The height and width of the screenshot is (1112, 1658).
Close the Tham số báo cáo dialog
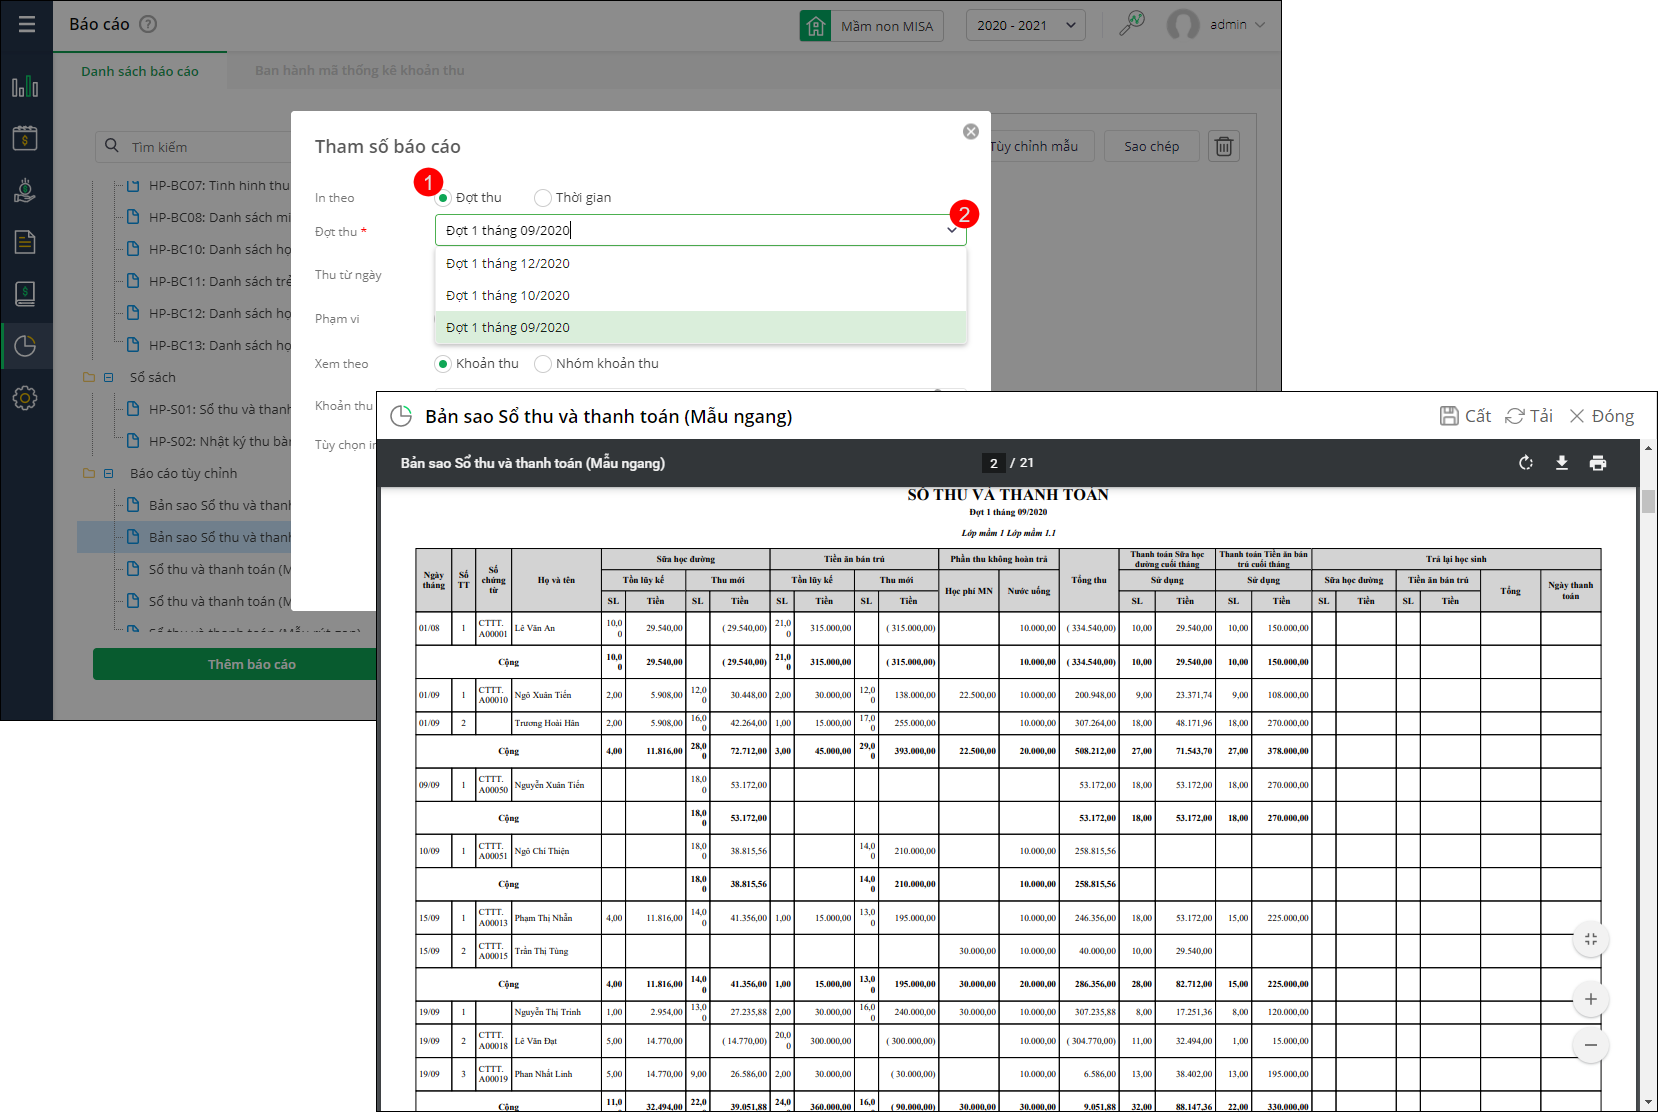pos(971,132)
